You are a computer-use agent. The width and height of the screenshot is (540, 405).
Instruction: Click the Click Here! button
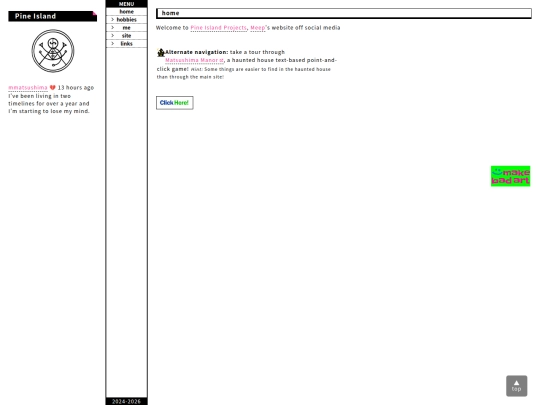click(x=175, y=103)
